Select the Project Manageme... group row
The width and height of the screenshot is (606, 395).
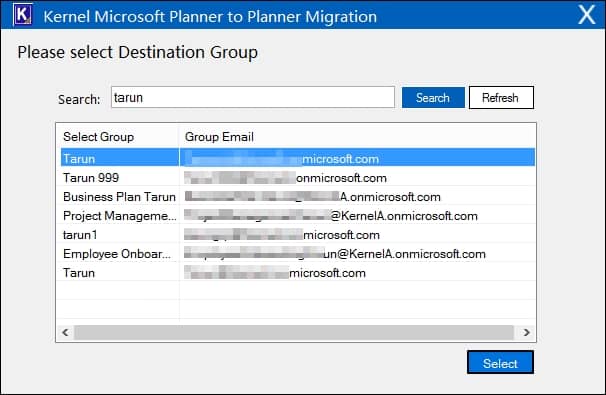click(x=298, y=216)
